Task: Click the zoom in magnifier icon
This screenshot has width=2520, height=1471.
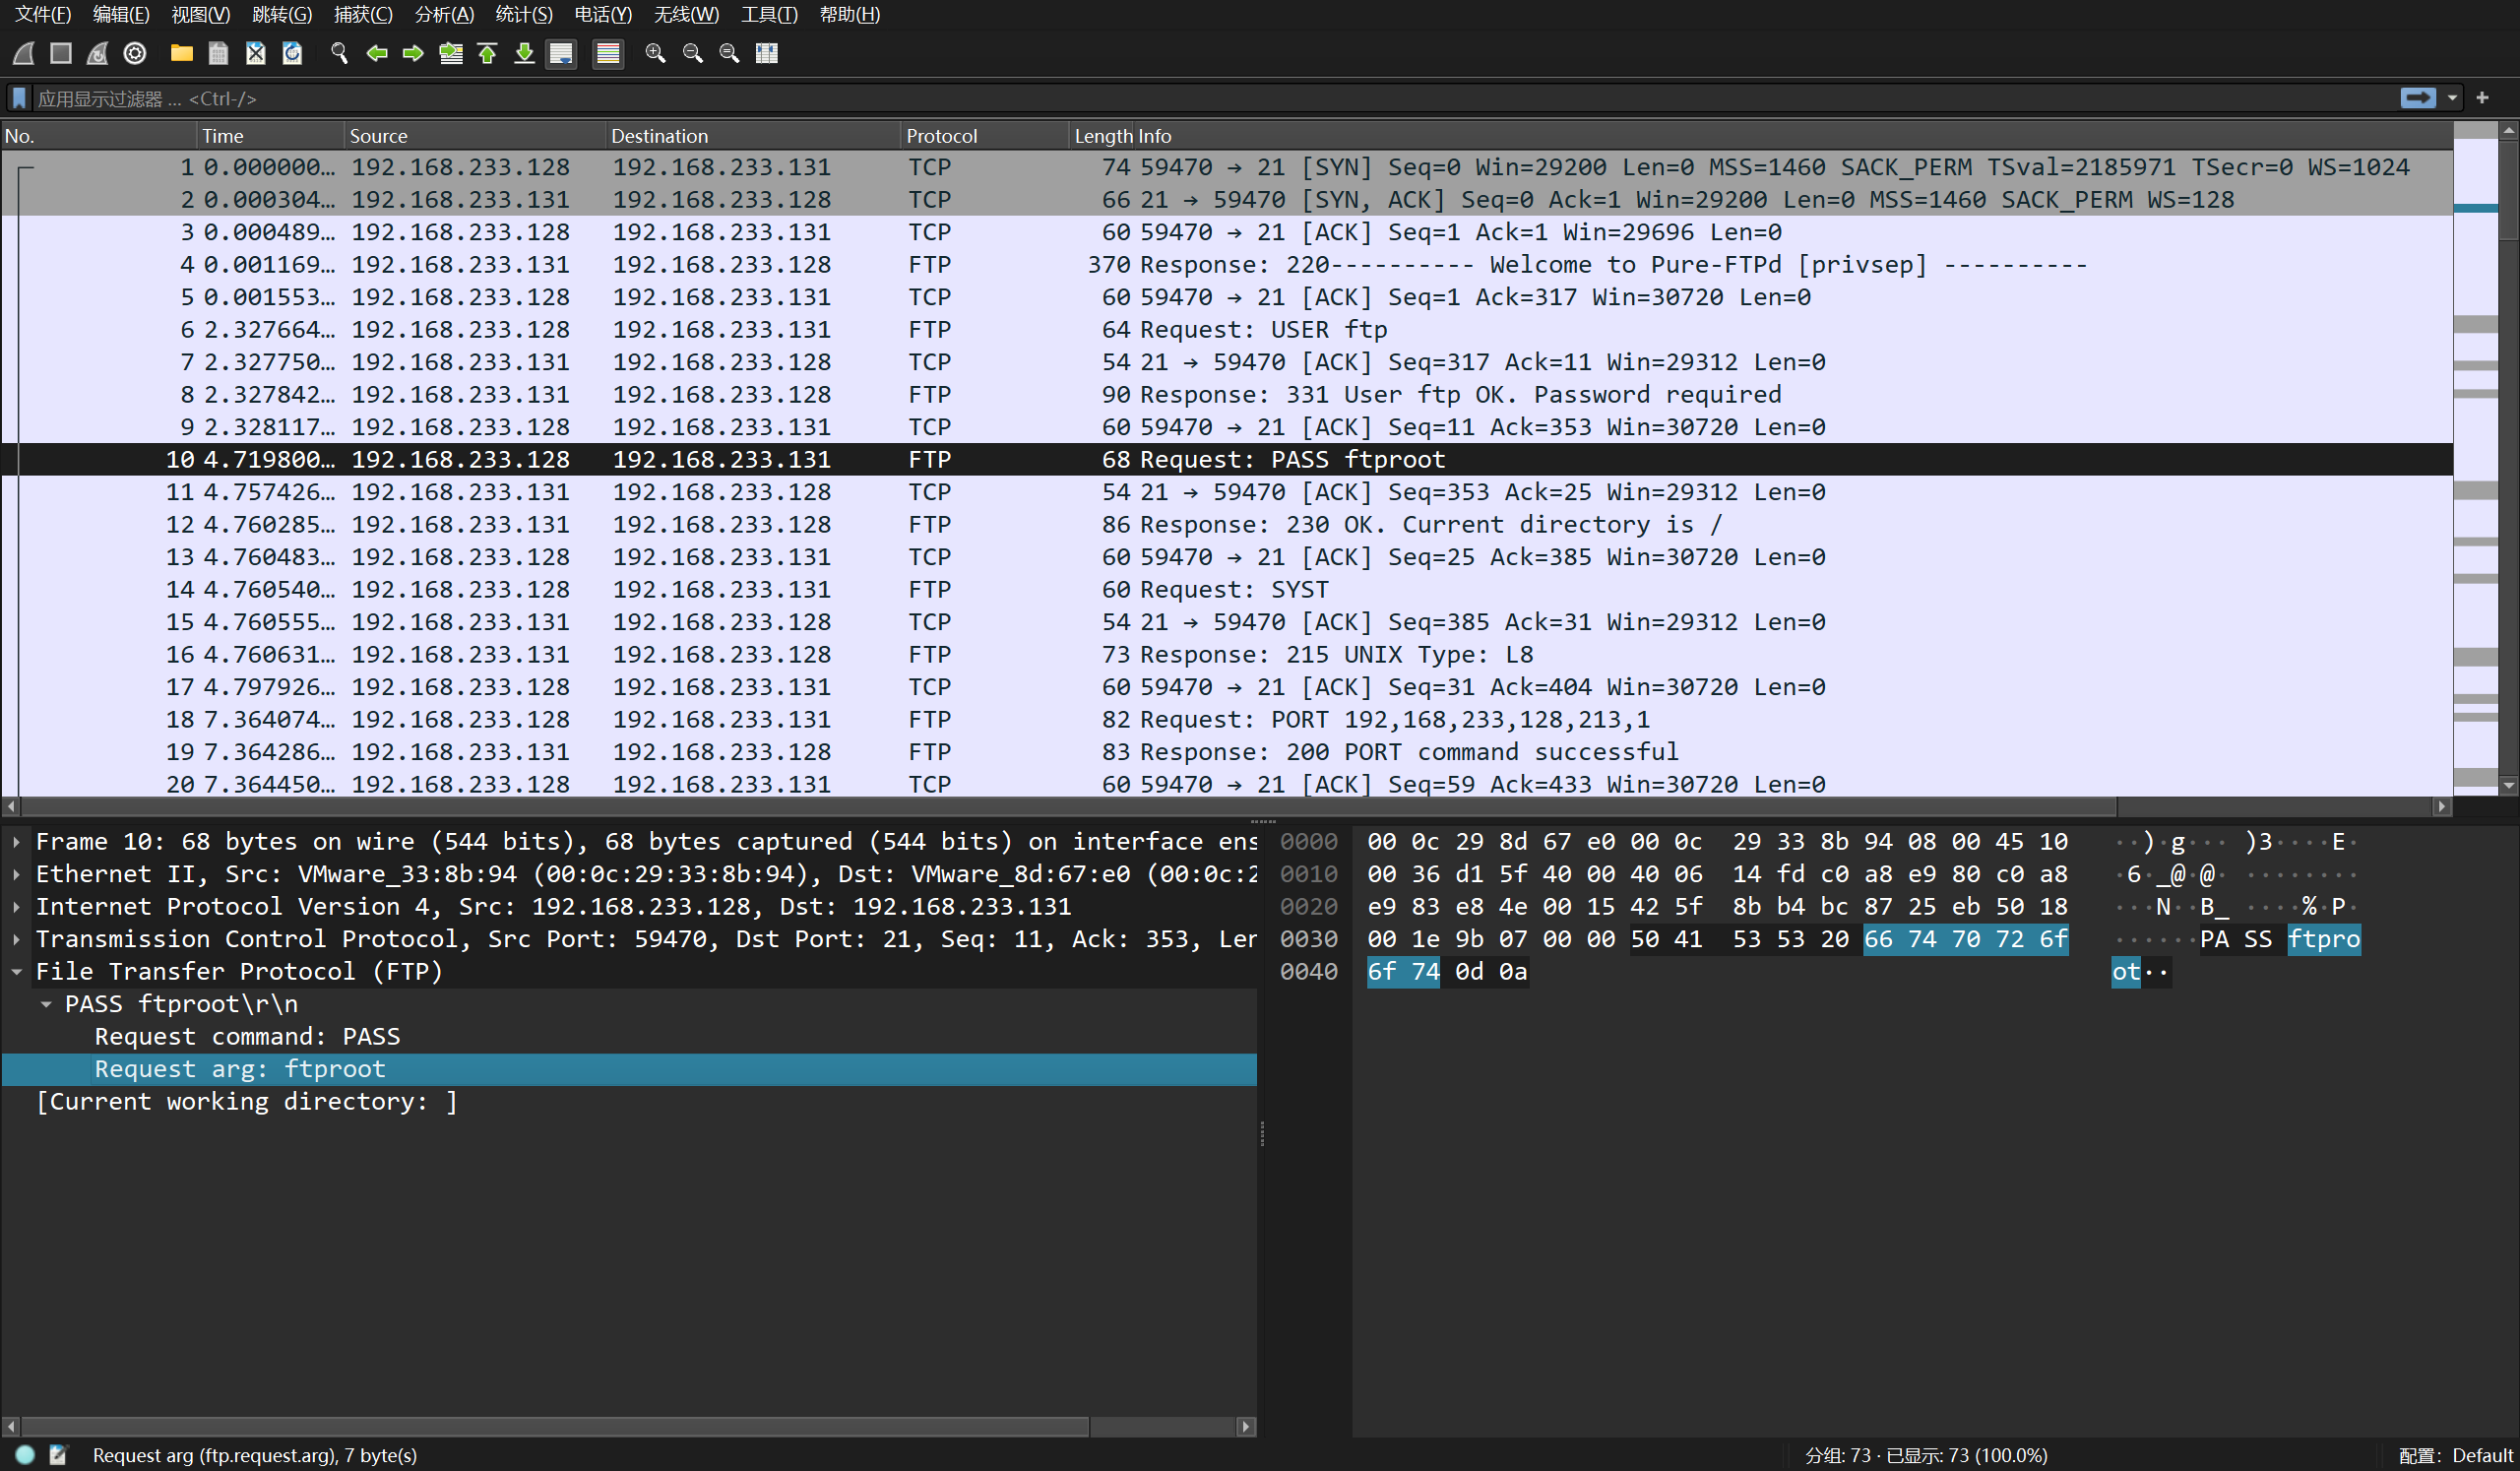Action: tap(655, 53)
